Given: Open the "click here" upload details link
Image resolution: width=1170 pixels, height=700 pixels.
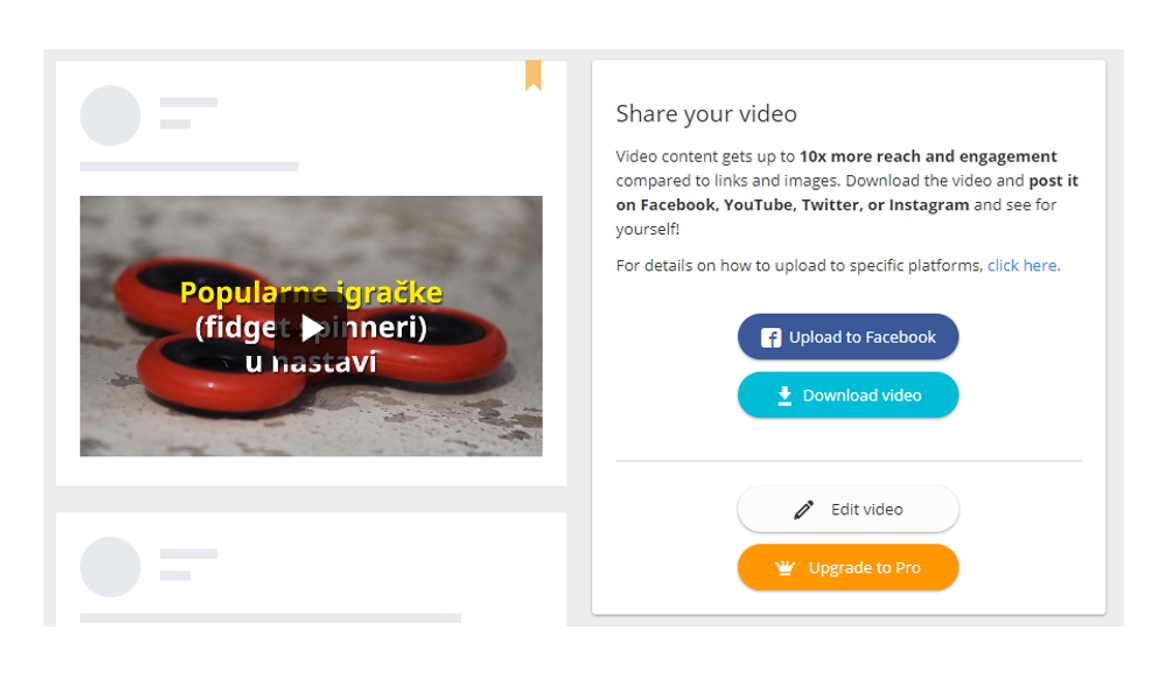Looking at the screenshot, I should (x=1022, y=266).
